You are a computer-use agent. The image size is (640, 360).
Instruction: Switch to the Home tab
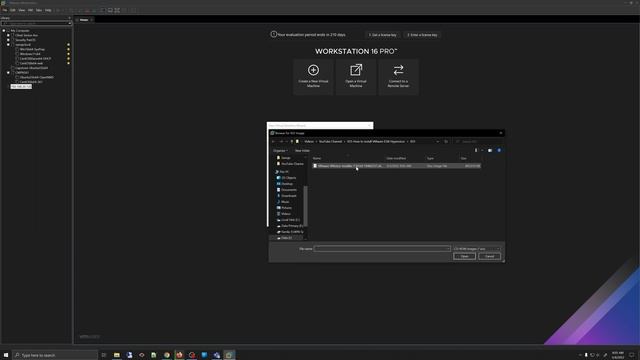point(84,20)
